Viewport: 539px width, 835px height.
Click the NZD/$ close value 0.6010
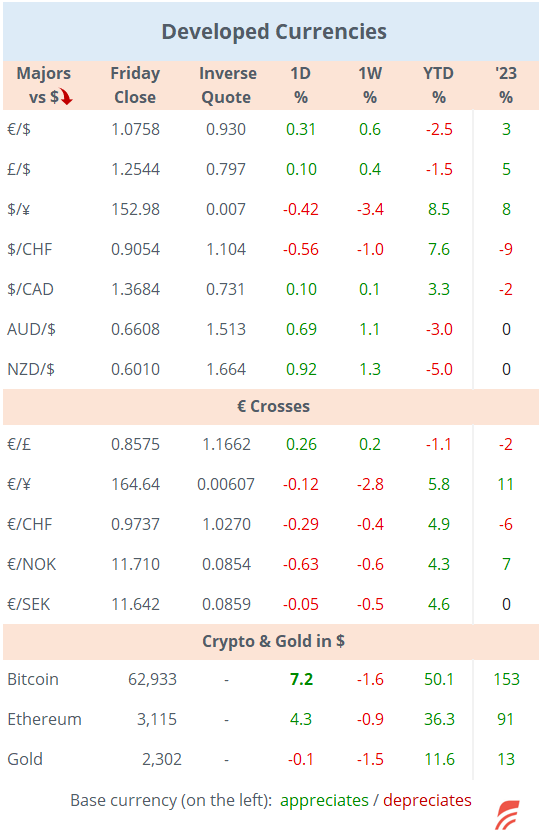(135, 369)
